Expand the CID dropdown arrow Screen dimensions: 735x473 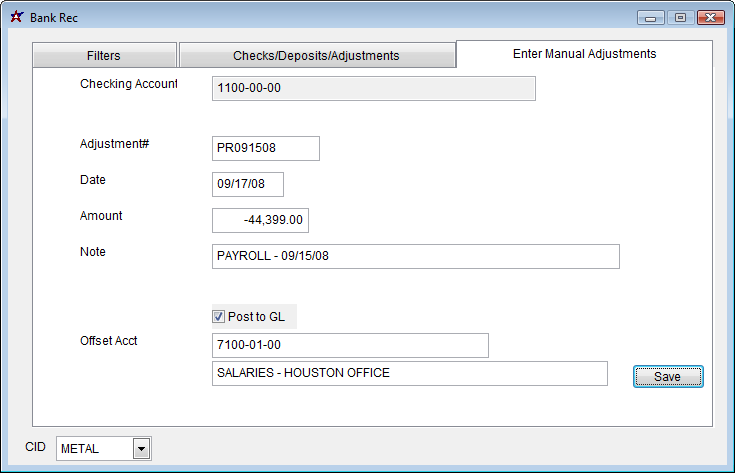coord(141,449)
